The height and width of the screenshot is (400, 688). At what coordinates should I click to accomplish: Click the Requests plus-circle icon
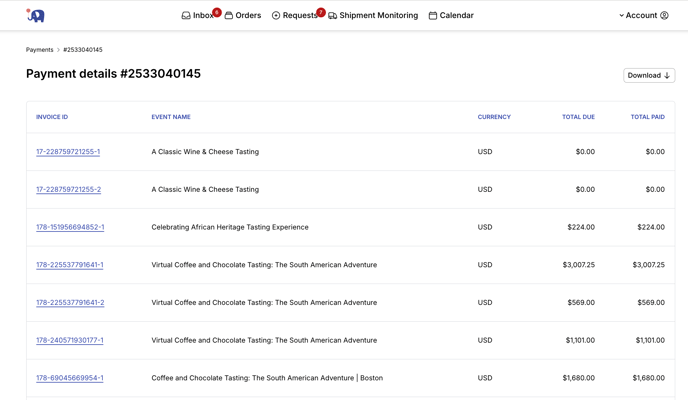click(x=276, y=16)
